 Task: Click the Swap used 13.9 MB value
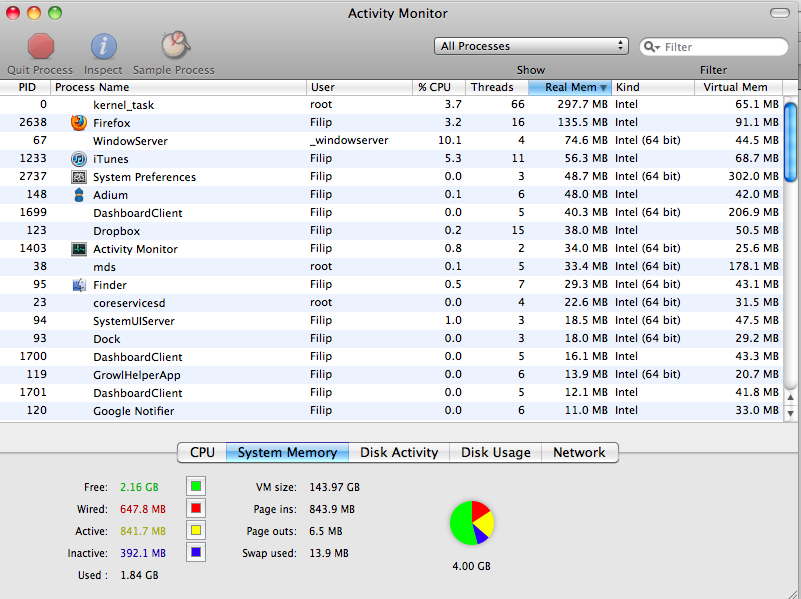tap(329, 553)
